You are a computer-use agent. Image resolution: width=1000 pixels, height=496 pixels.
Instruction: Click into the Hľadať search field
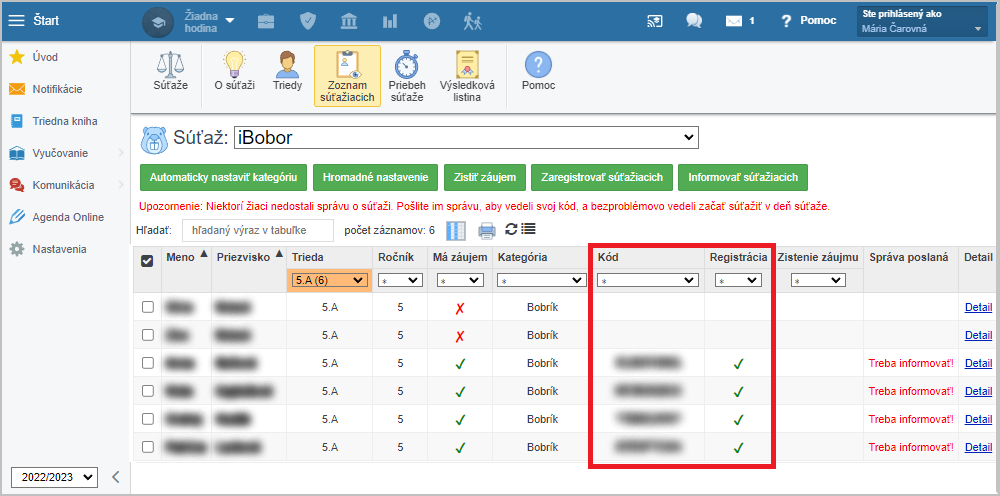coord(257,231)
